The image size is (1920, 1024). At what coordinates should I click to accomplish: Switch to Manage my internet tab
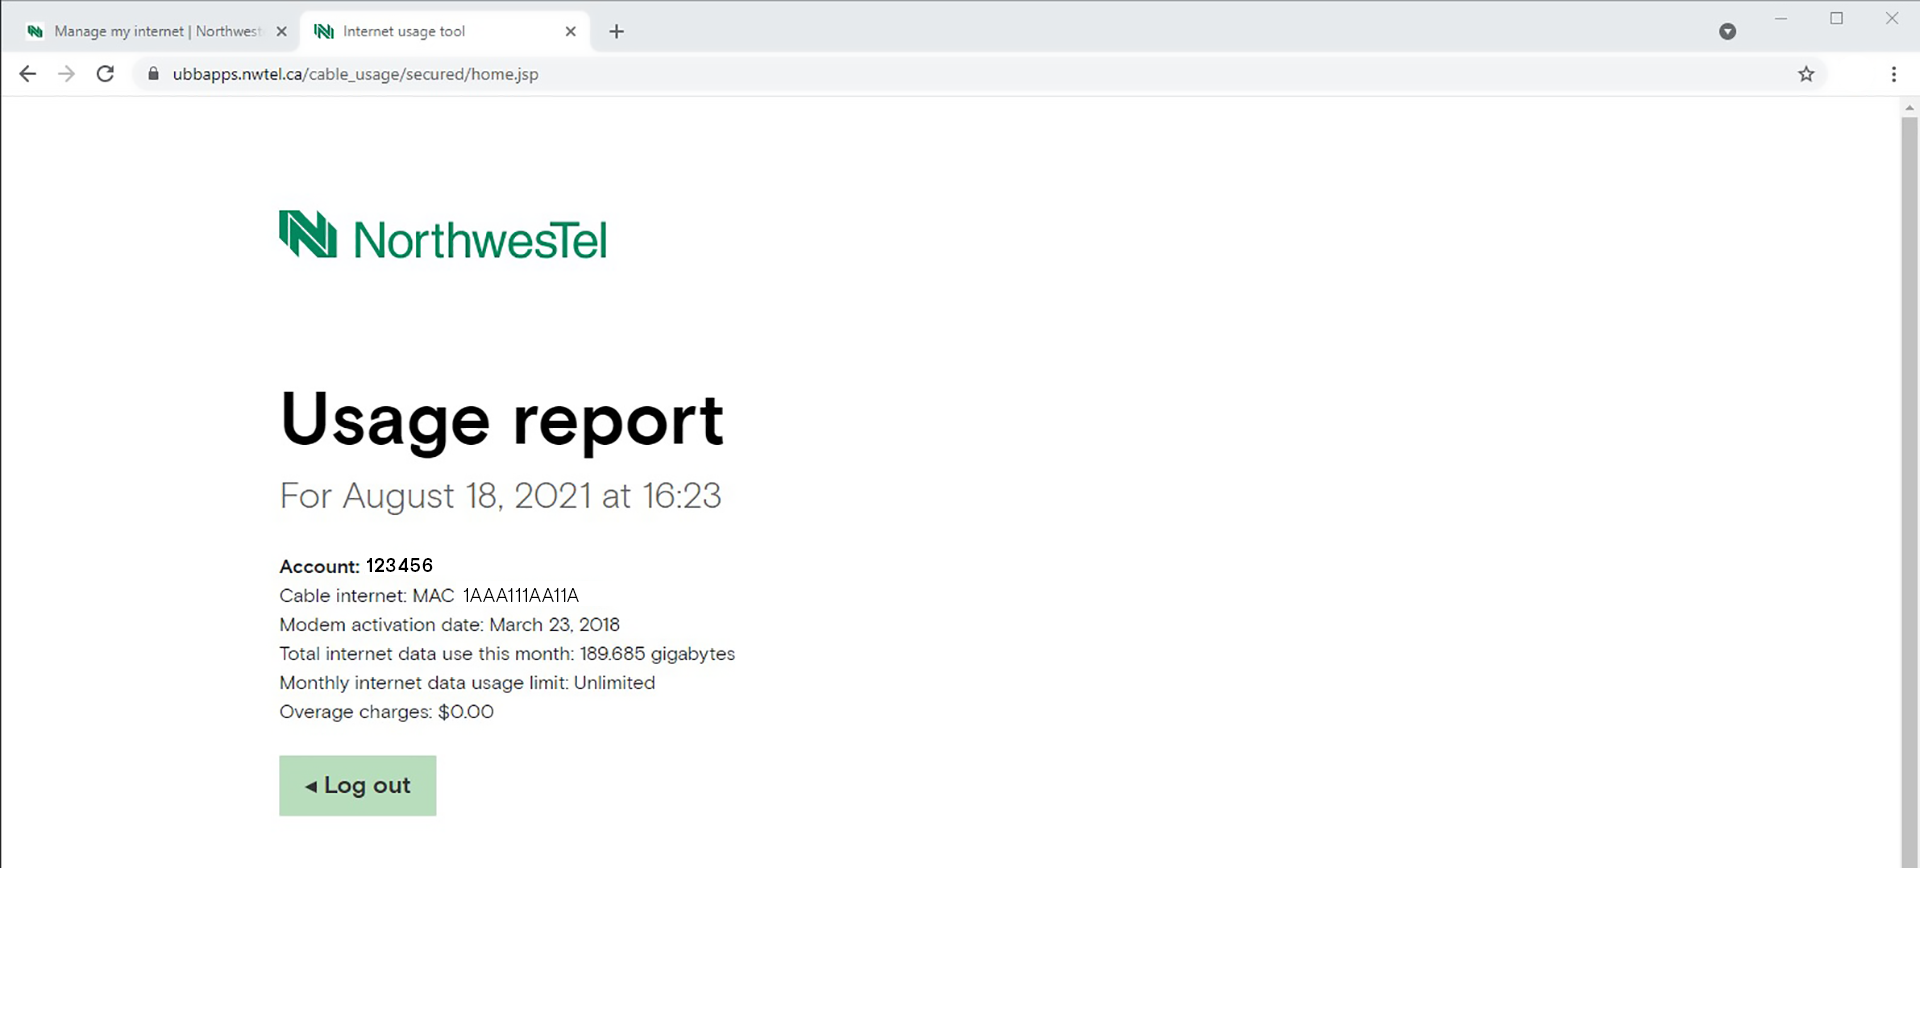(157, 32)
